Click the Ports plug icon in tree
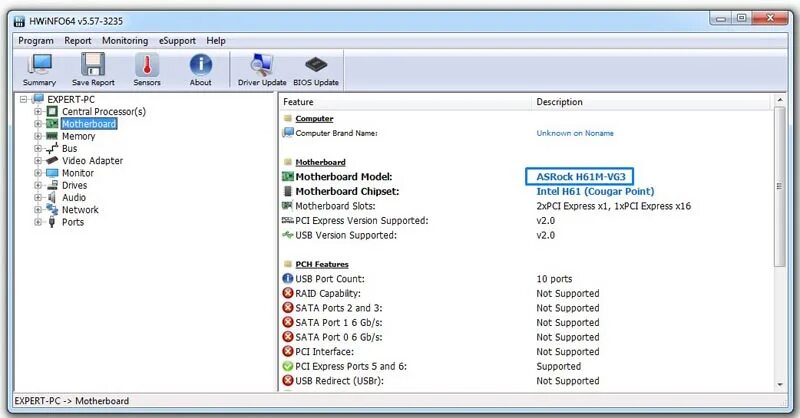Screen dimensions: 800x418 52,222
